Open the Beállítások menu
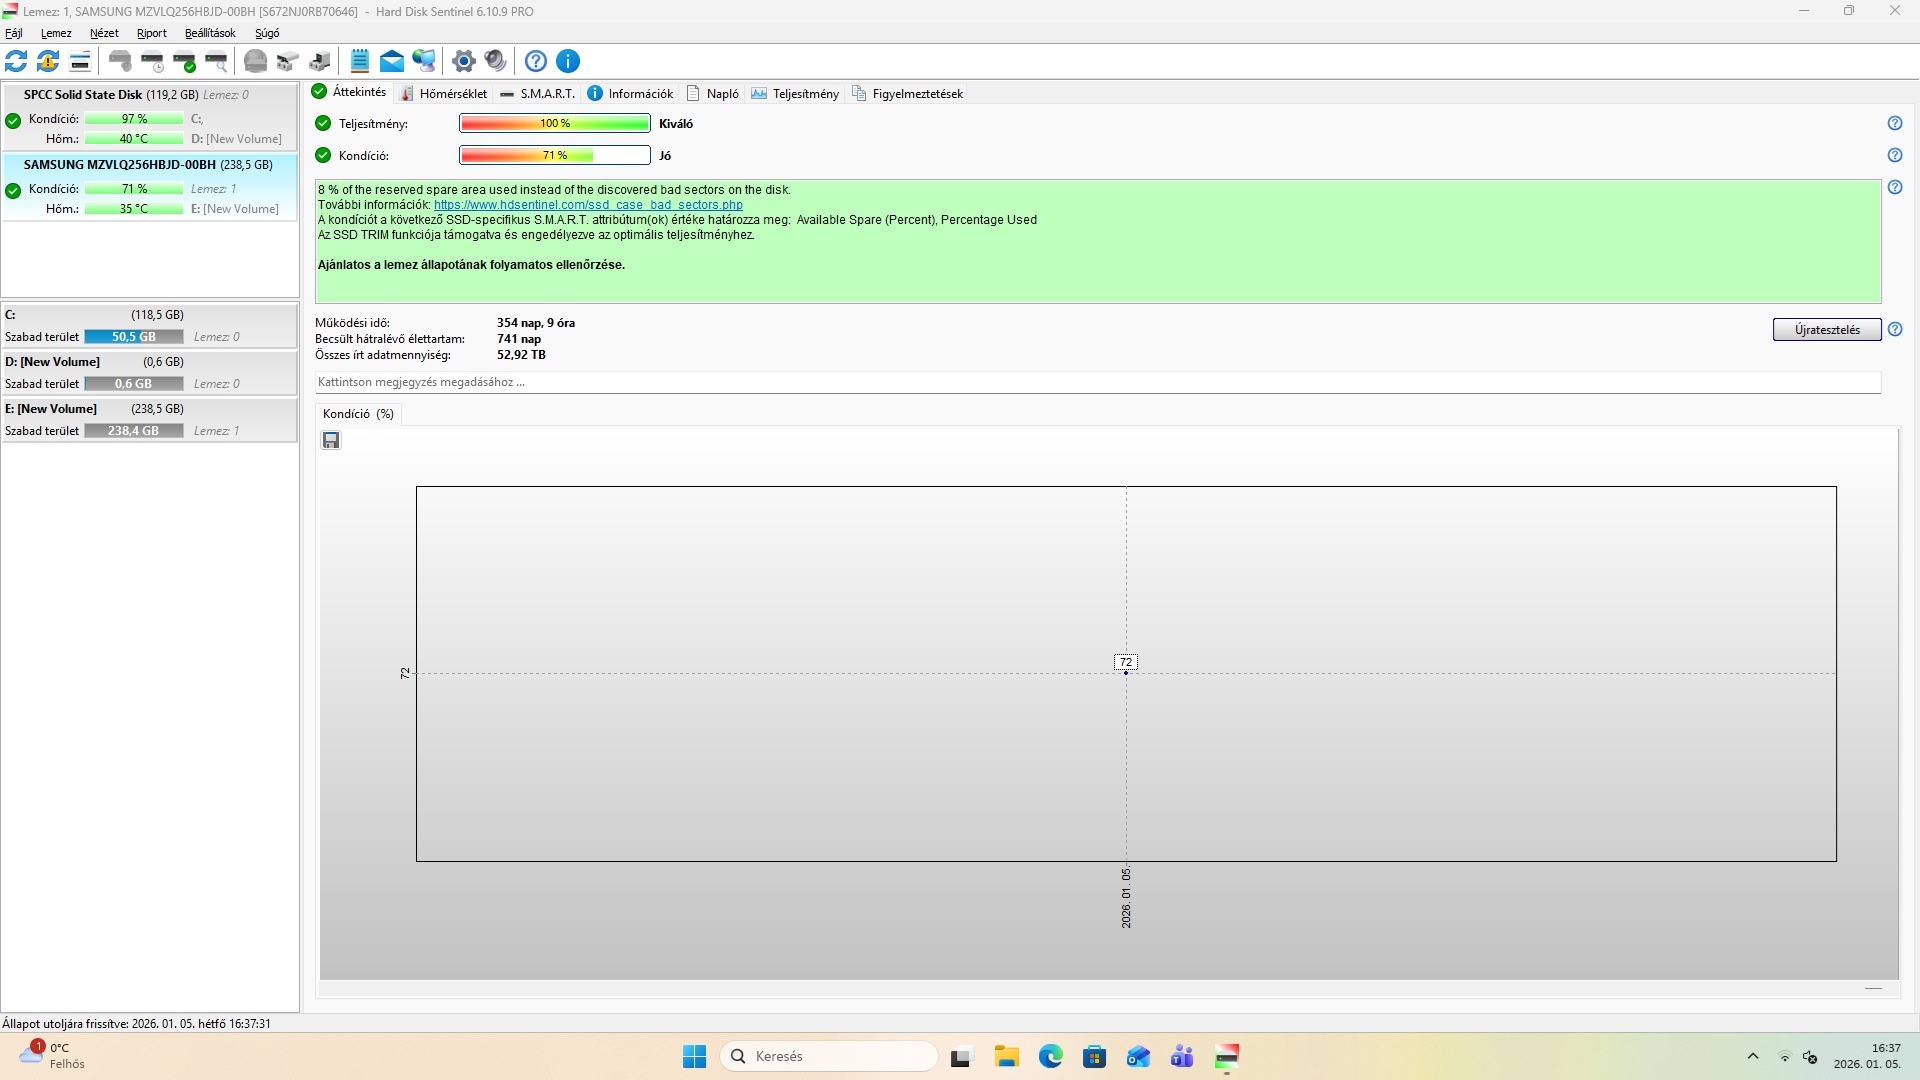1920x1080 pixels. [210, 33]
